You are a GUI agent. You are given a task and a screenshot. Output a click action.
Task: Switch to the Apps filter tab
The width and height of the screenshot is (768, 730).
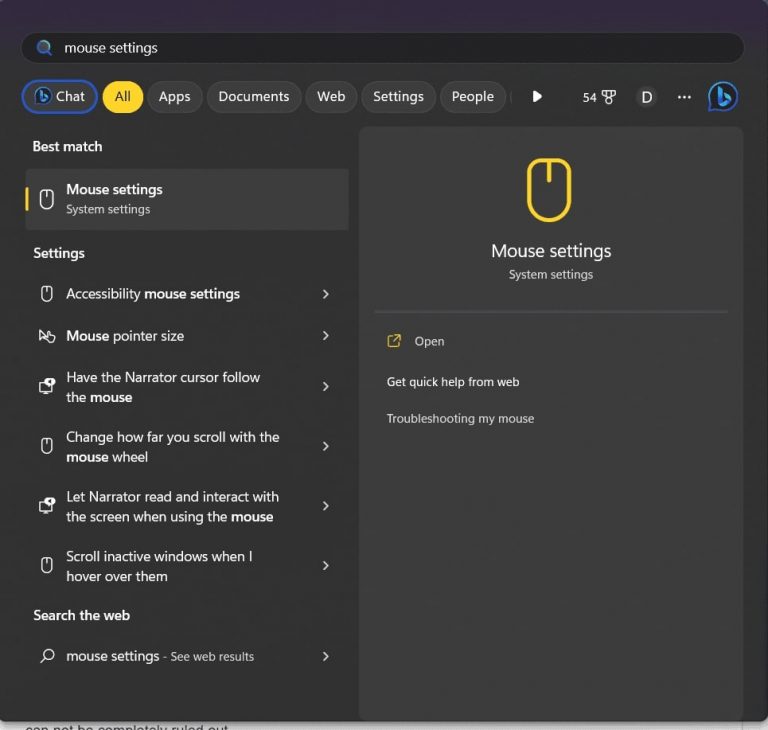click(x=174, y=97)
